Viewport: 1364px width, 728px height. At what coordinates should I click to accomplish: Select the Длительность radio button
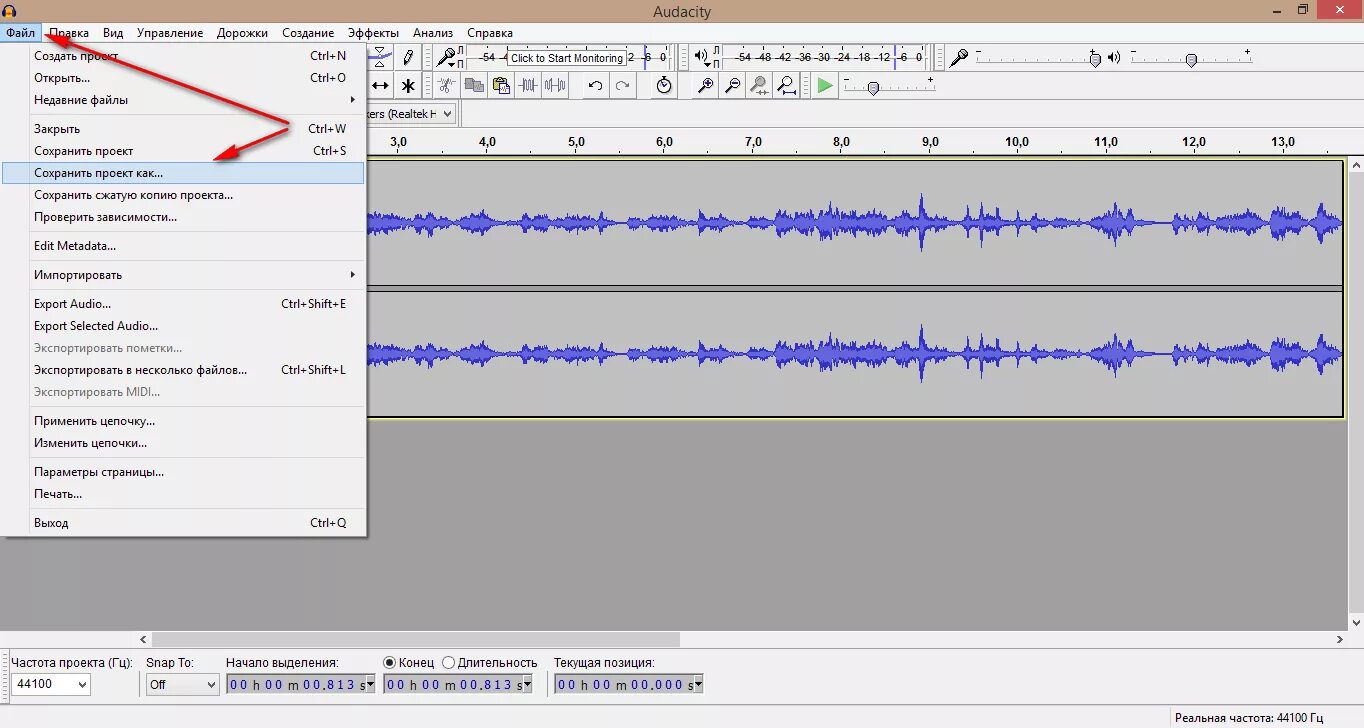click(448, 662)
